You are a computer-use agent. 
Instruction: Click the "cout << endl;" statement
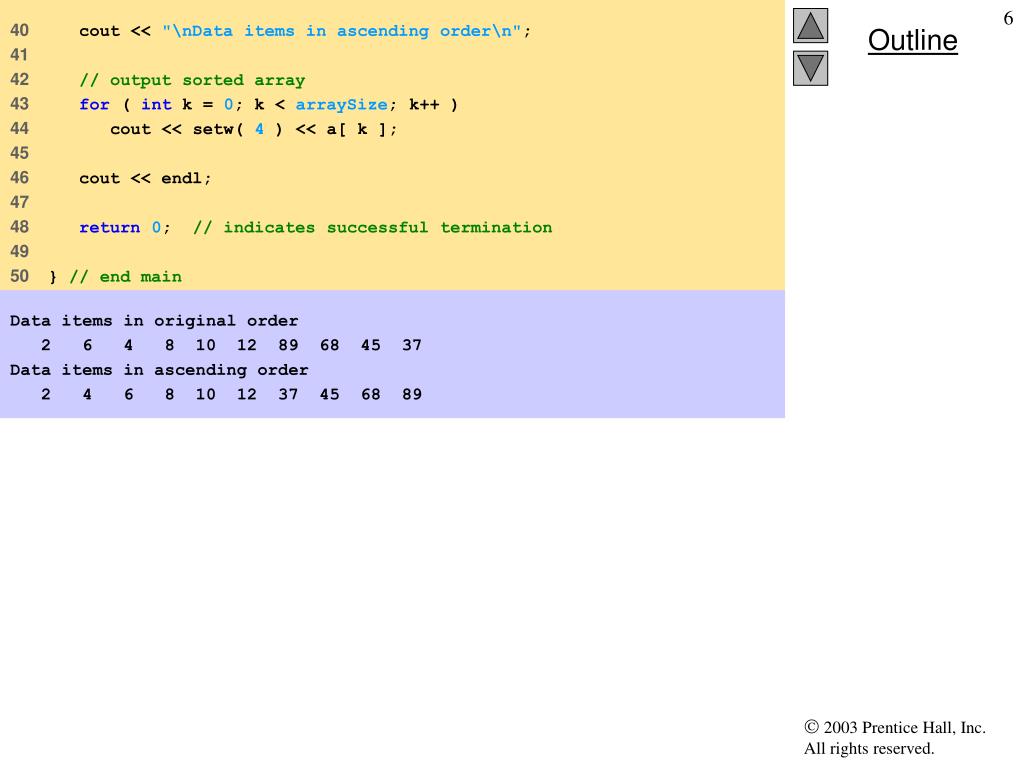pyautogui.click(x=145, y=178)
